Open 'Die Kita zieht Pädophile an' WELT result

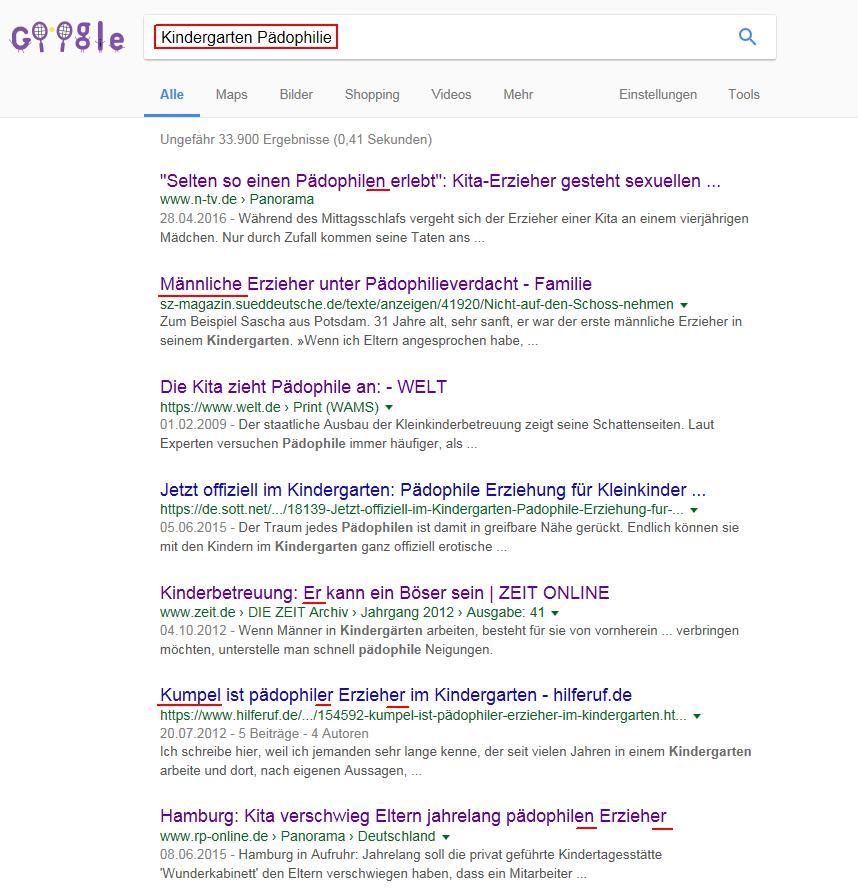pos(303,387)
